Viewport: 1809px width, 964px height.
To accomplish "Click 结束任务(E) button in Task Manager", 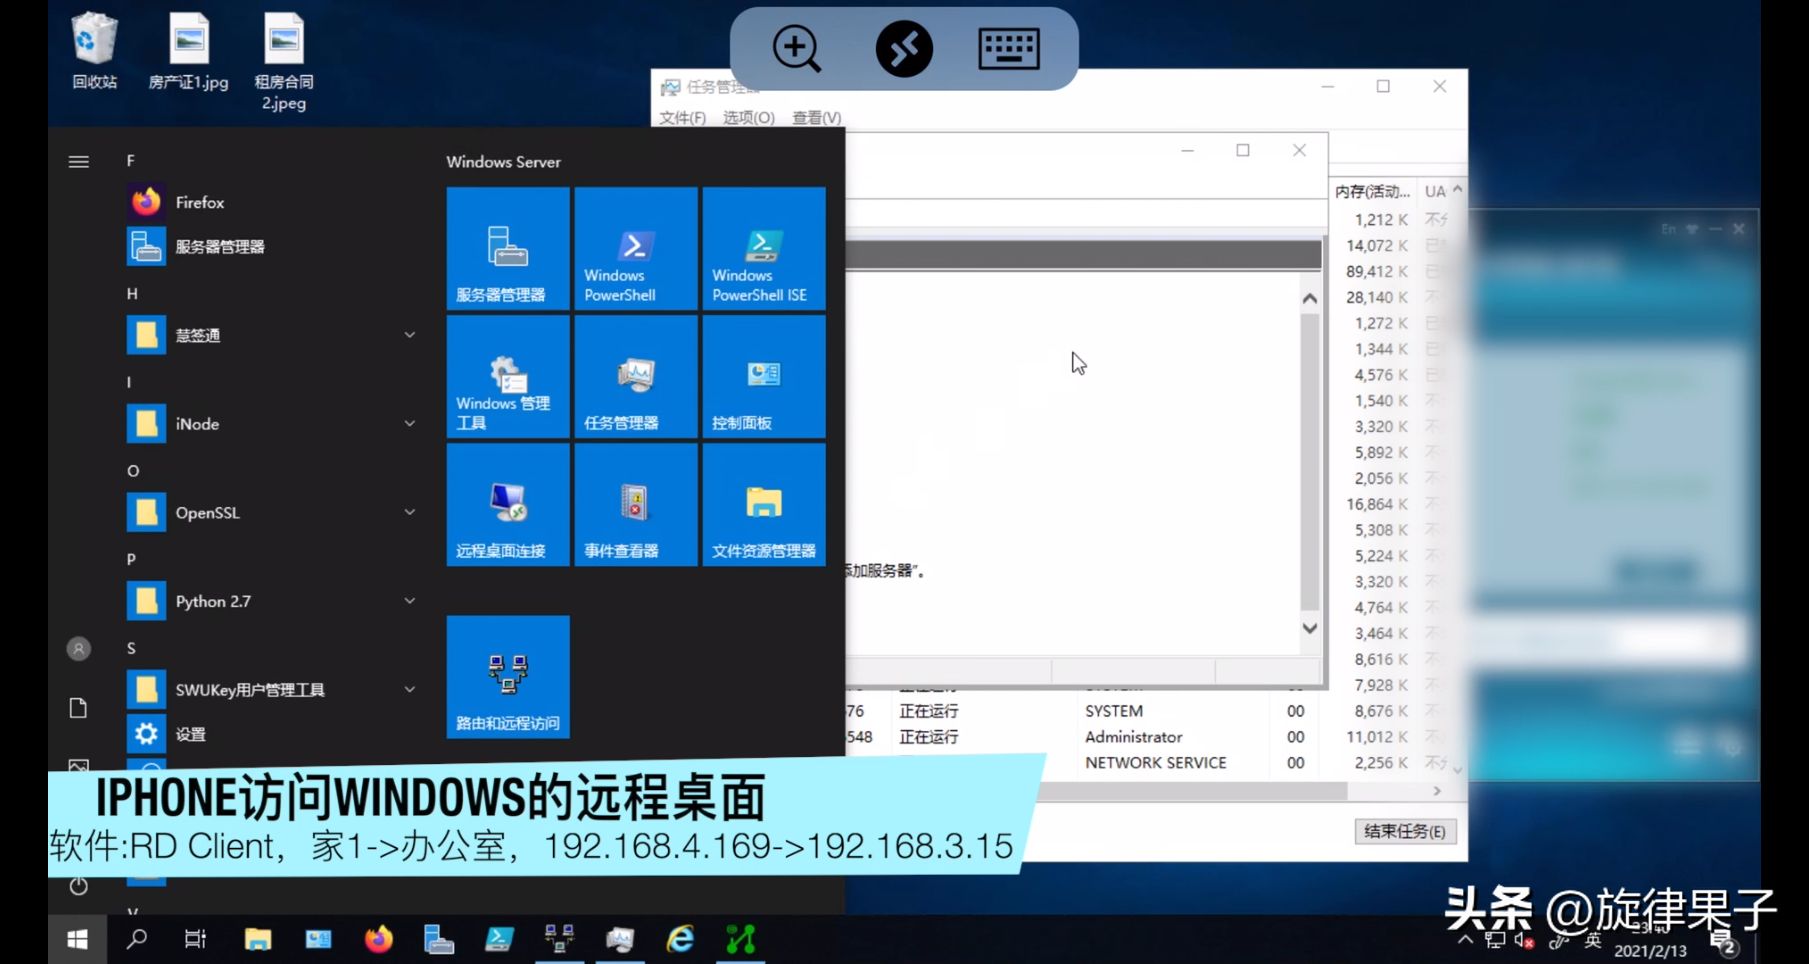I will 1404,831.
